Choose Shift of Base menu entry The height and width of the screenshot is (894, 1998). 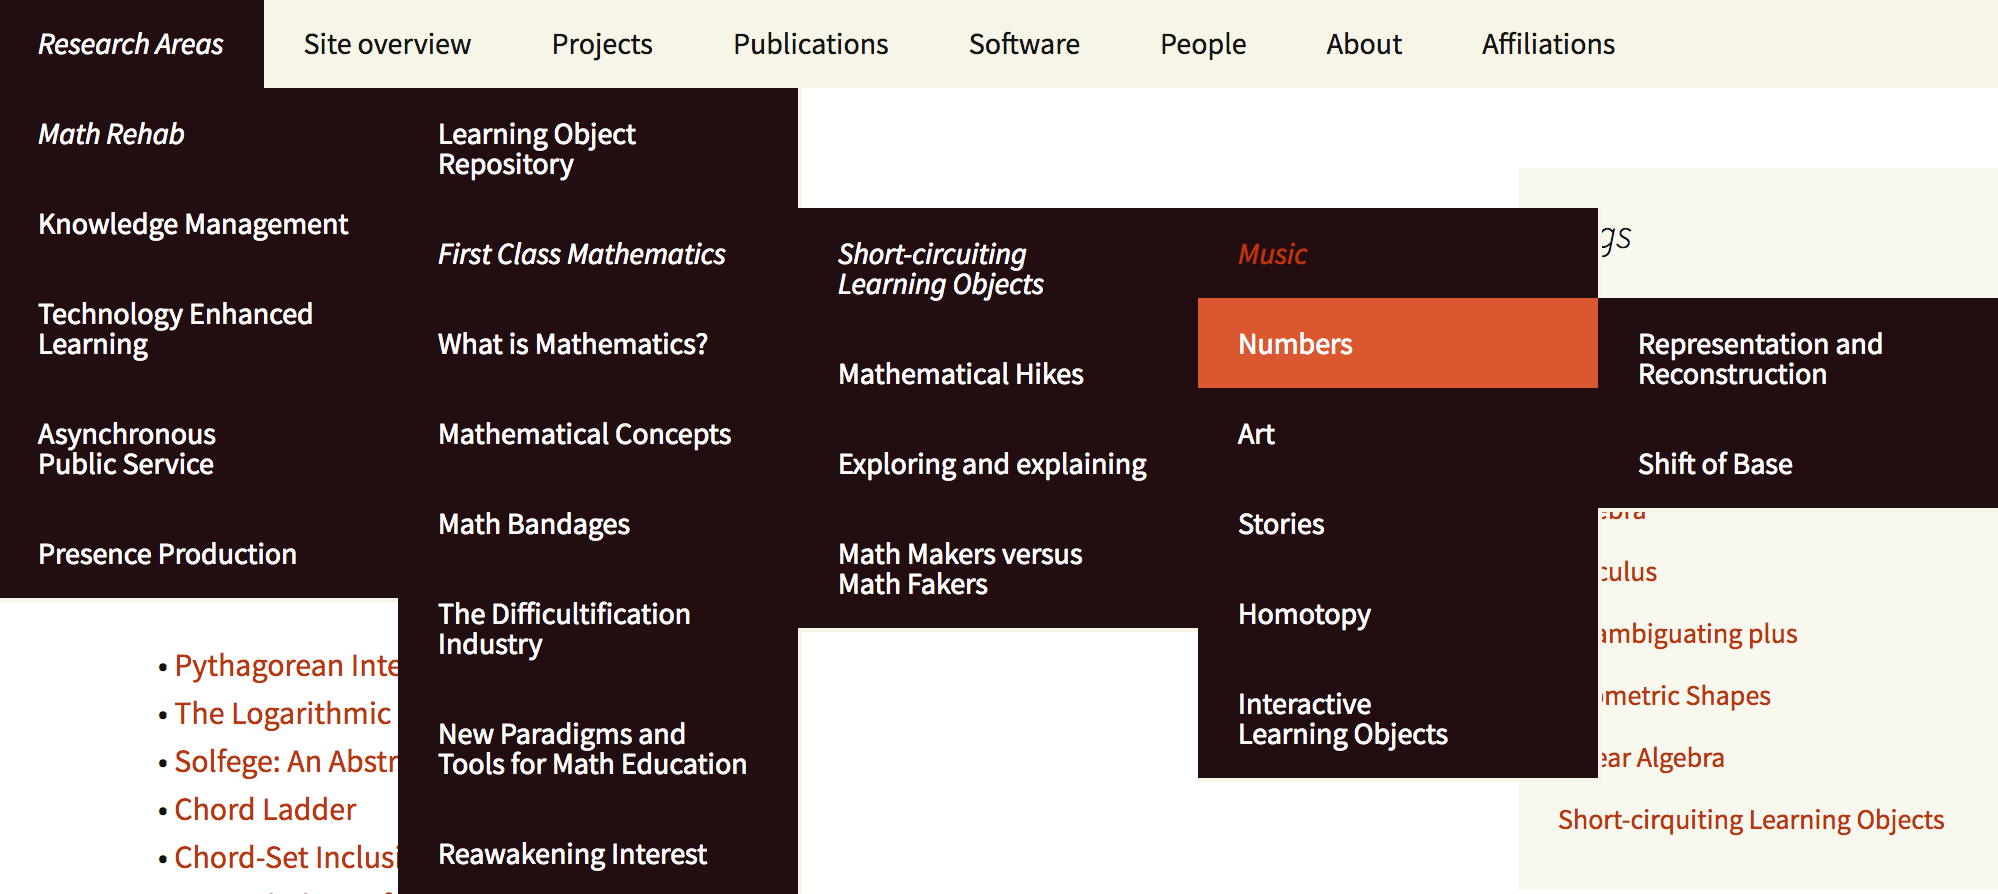pyautogui.click(x=1715, y=464)
